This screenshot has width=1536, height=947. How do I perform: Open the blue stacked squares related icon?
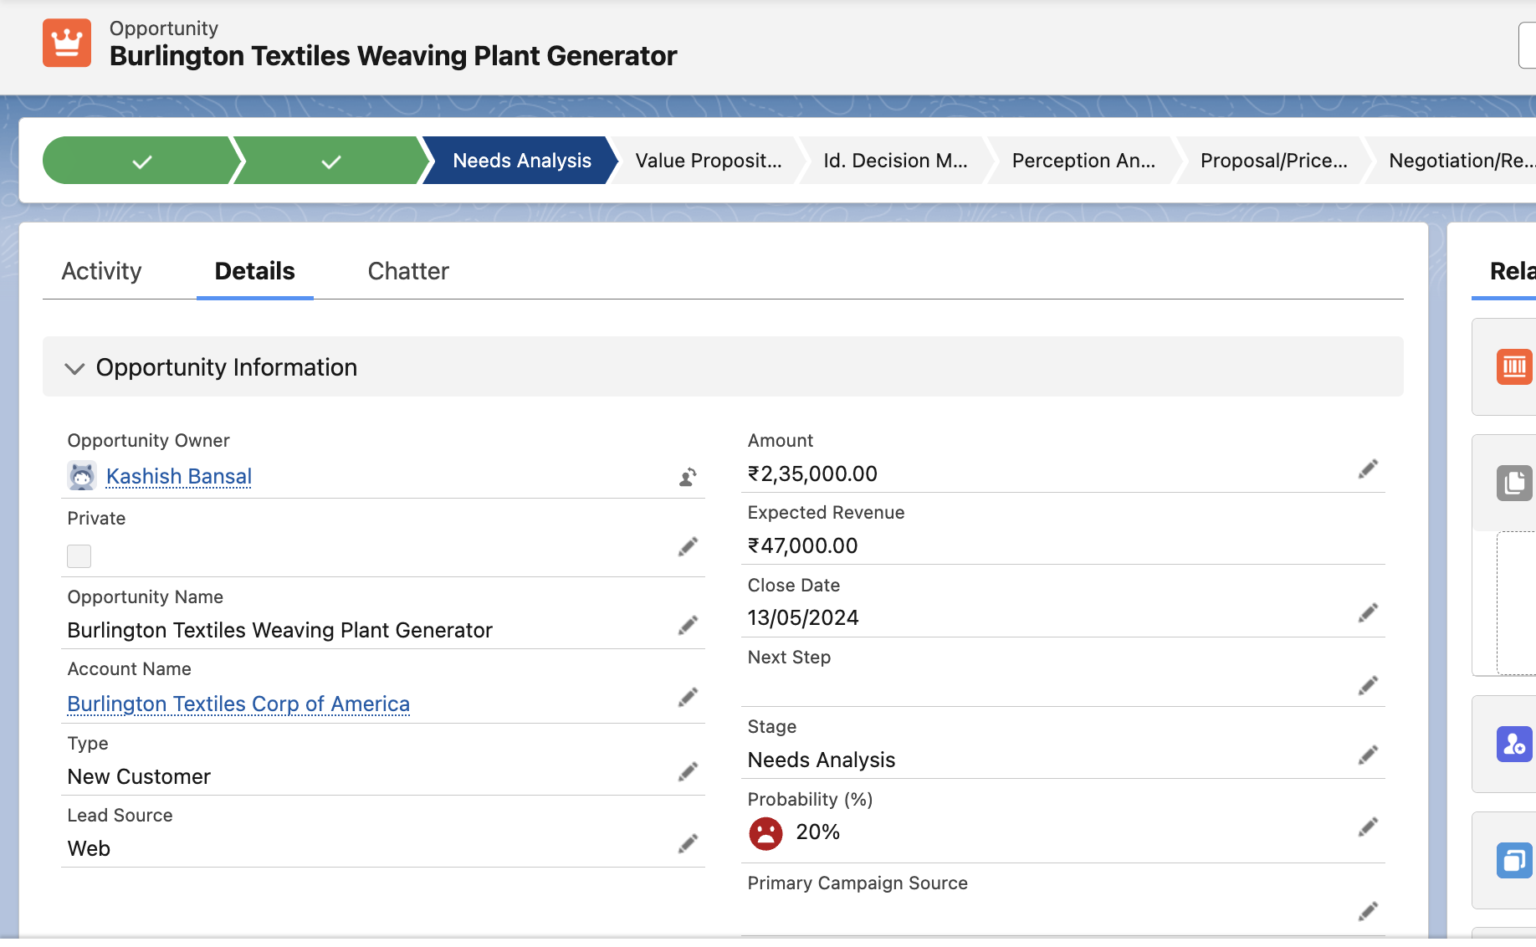(x=1514, y=860)
